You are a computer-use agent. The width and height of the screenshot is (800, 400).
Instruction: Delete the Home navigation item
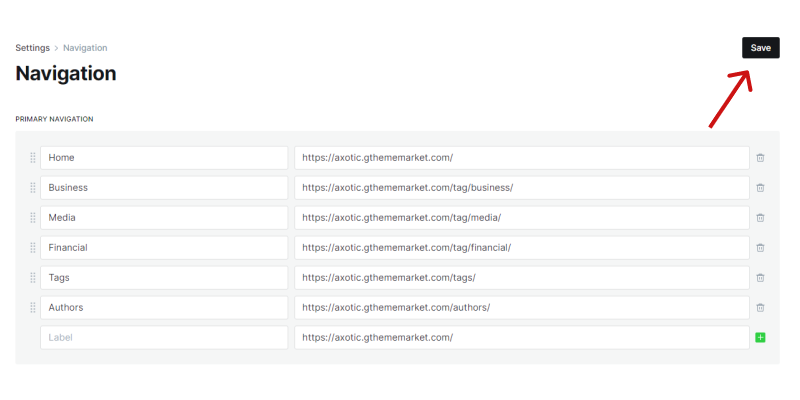pyautogui.click(x=760, y=158)
